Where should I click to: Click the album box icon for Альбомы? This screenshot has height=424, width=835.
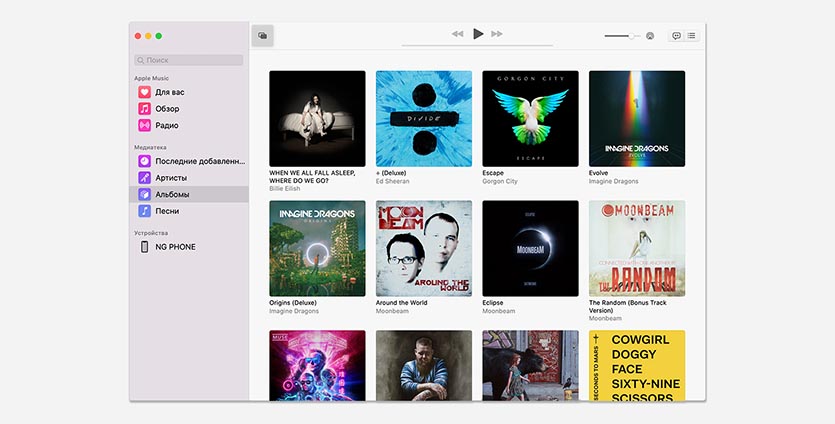(x=144, y=194)
